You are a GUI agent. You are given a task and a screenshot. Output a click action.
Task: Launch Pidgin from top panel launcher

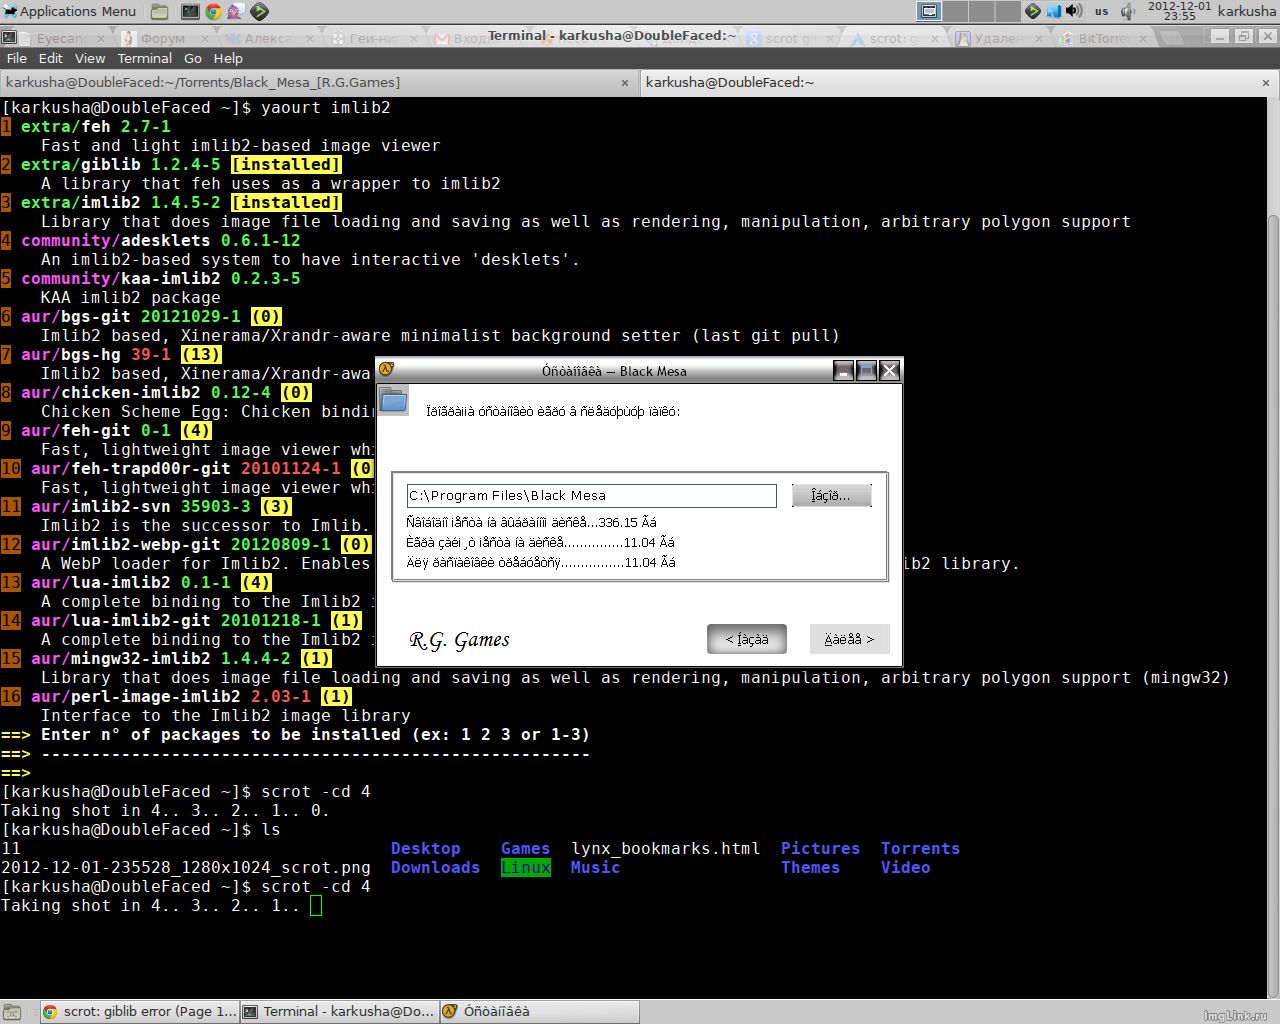[x=236, y=12]
